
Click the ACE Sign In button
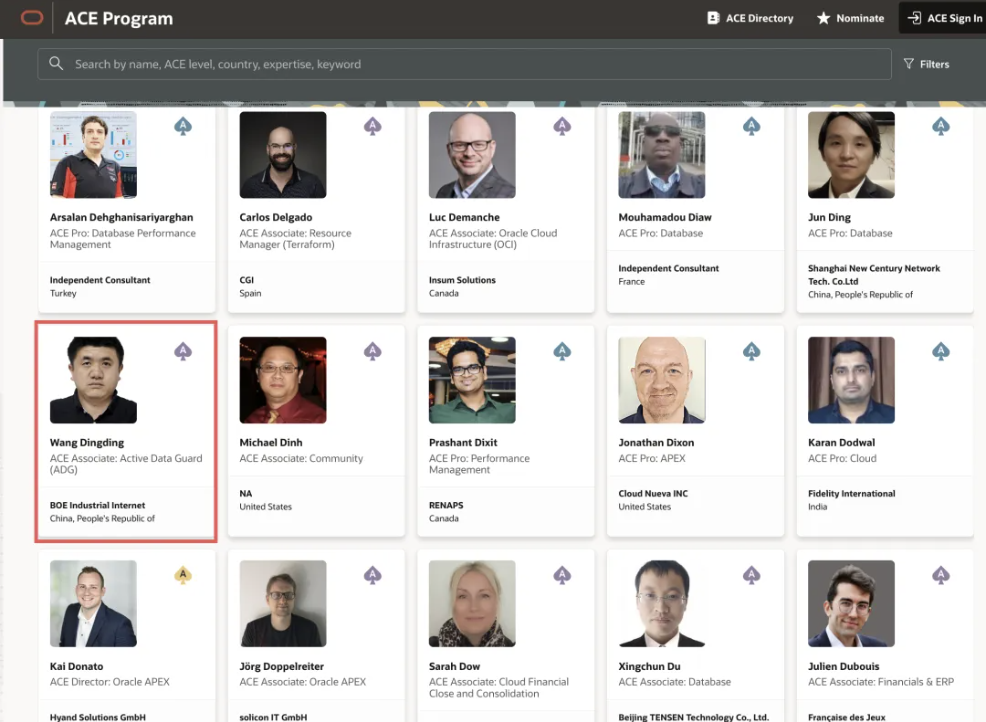(944, 18)
